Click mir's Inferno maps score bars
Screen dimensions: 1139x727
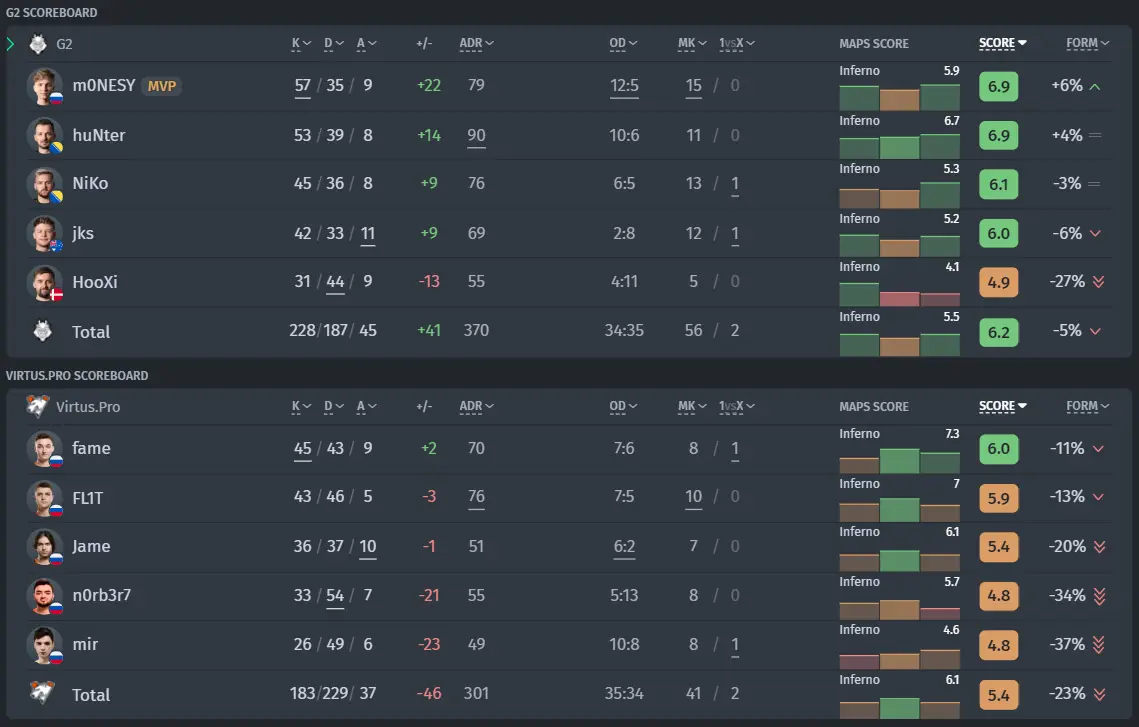(899, 657)
